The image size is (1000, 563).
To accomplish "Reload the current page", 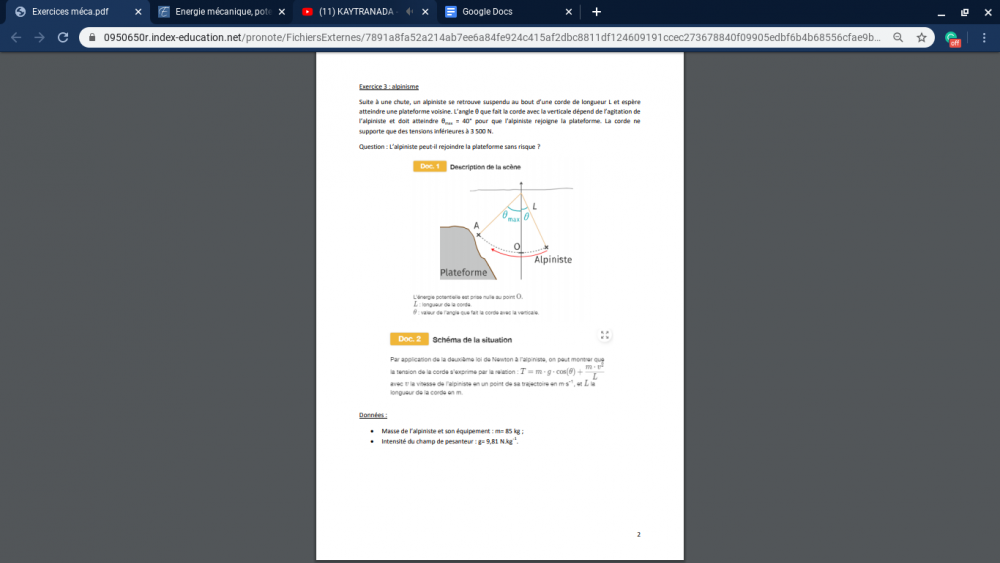I will pos(62,38).
